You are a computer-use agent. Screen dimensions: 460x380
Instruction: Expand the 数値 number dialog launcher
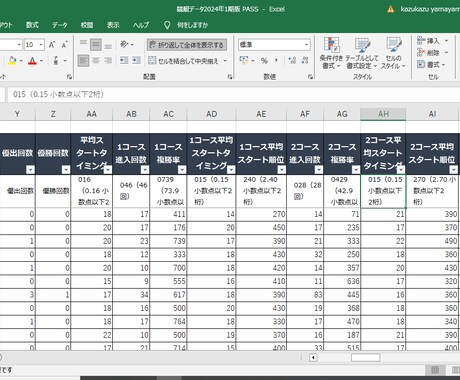pos(310,77)
